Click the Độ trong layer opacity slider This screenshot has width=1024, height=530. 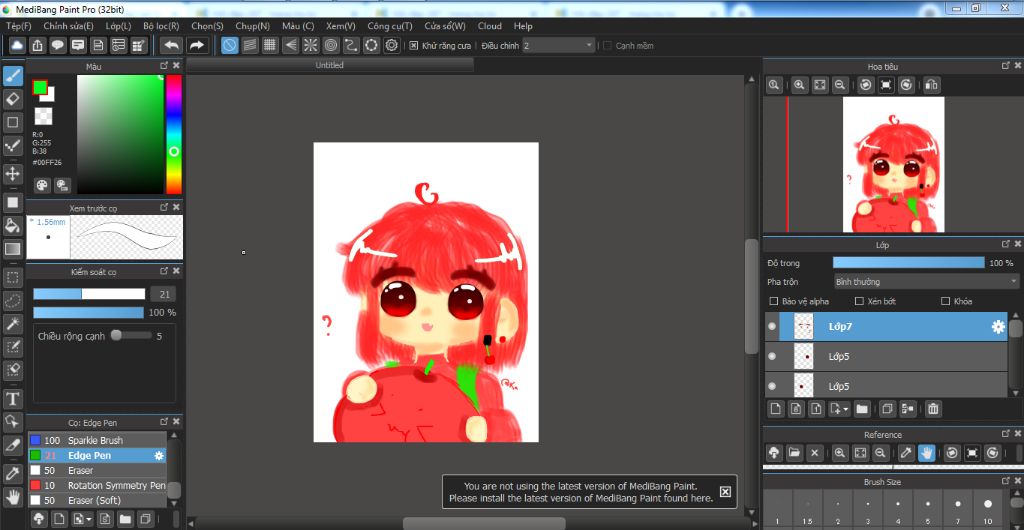(908, 262)
